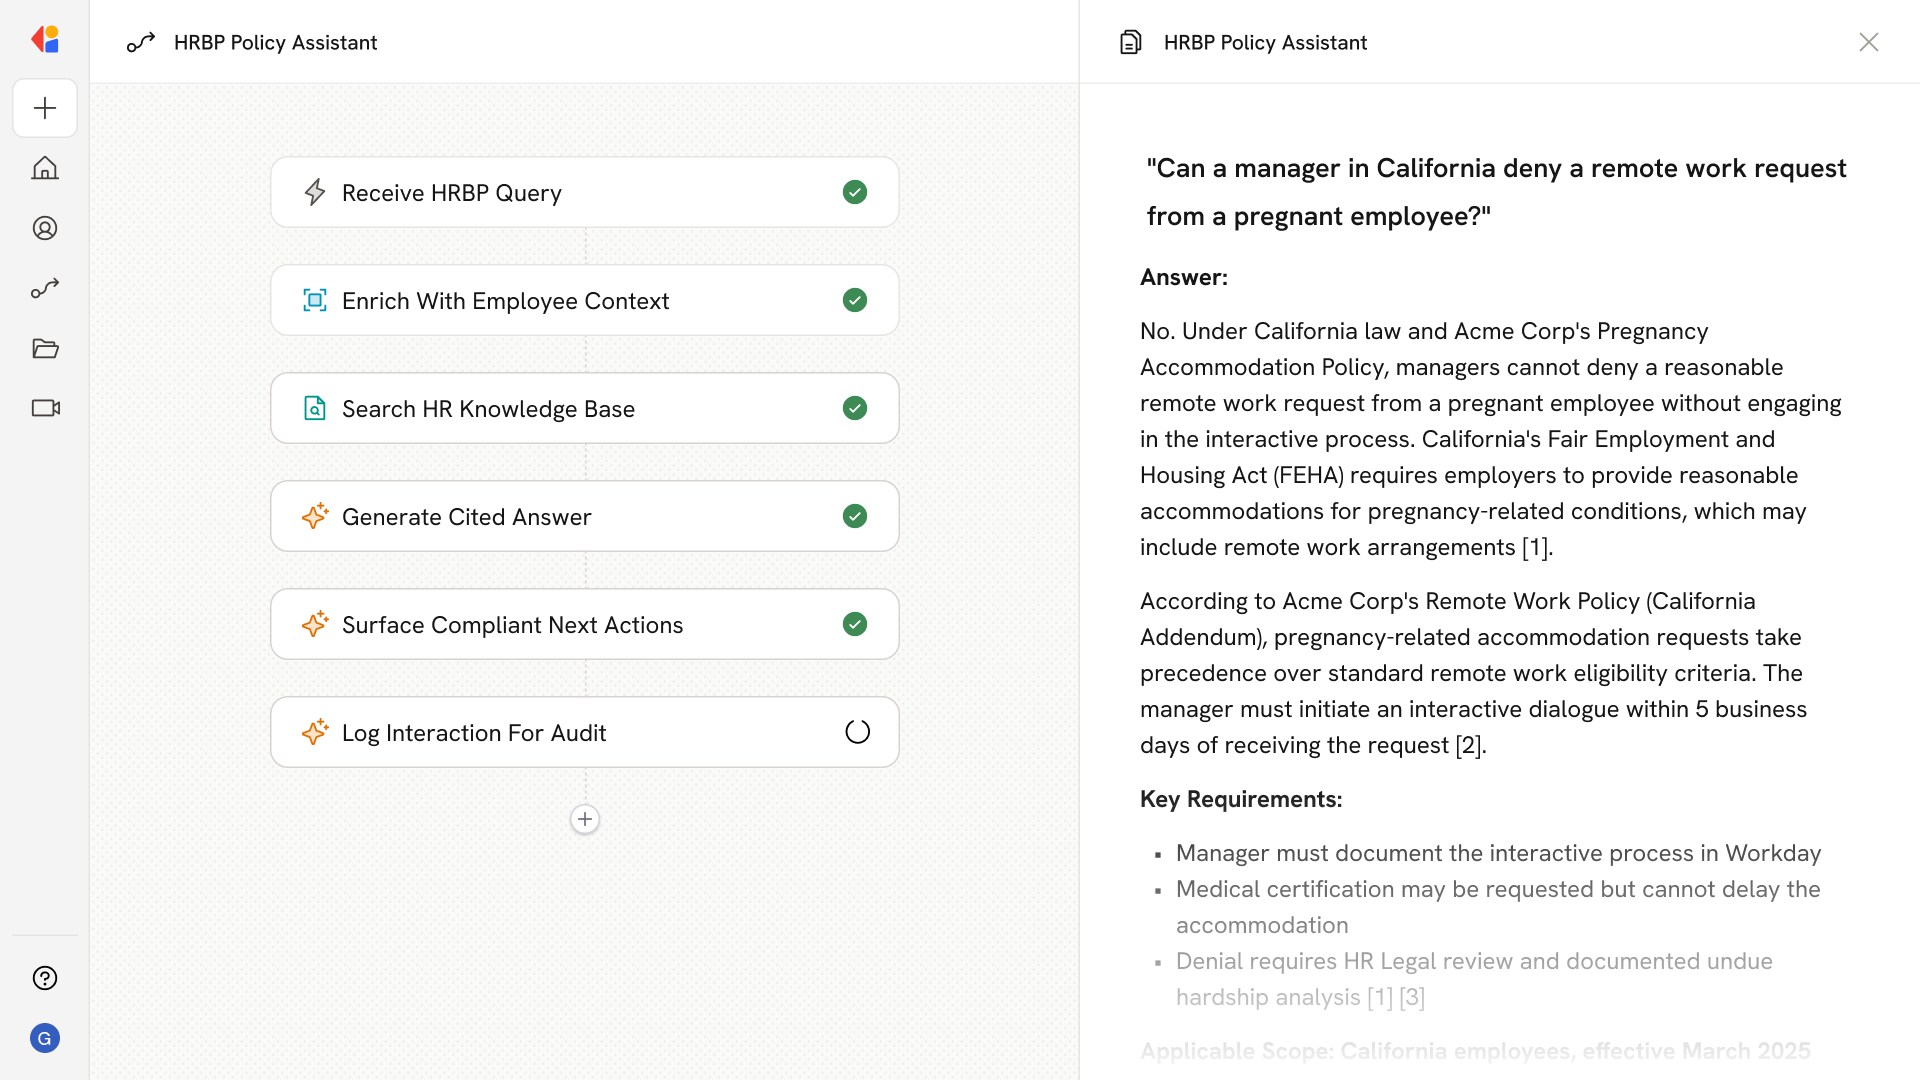
Task: Open the help question mark icon
Action: click(x=45, y=978)
